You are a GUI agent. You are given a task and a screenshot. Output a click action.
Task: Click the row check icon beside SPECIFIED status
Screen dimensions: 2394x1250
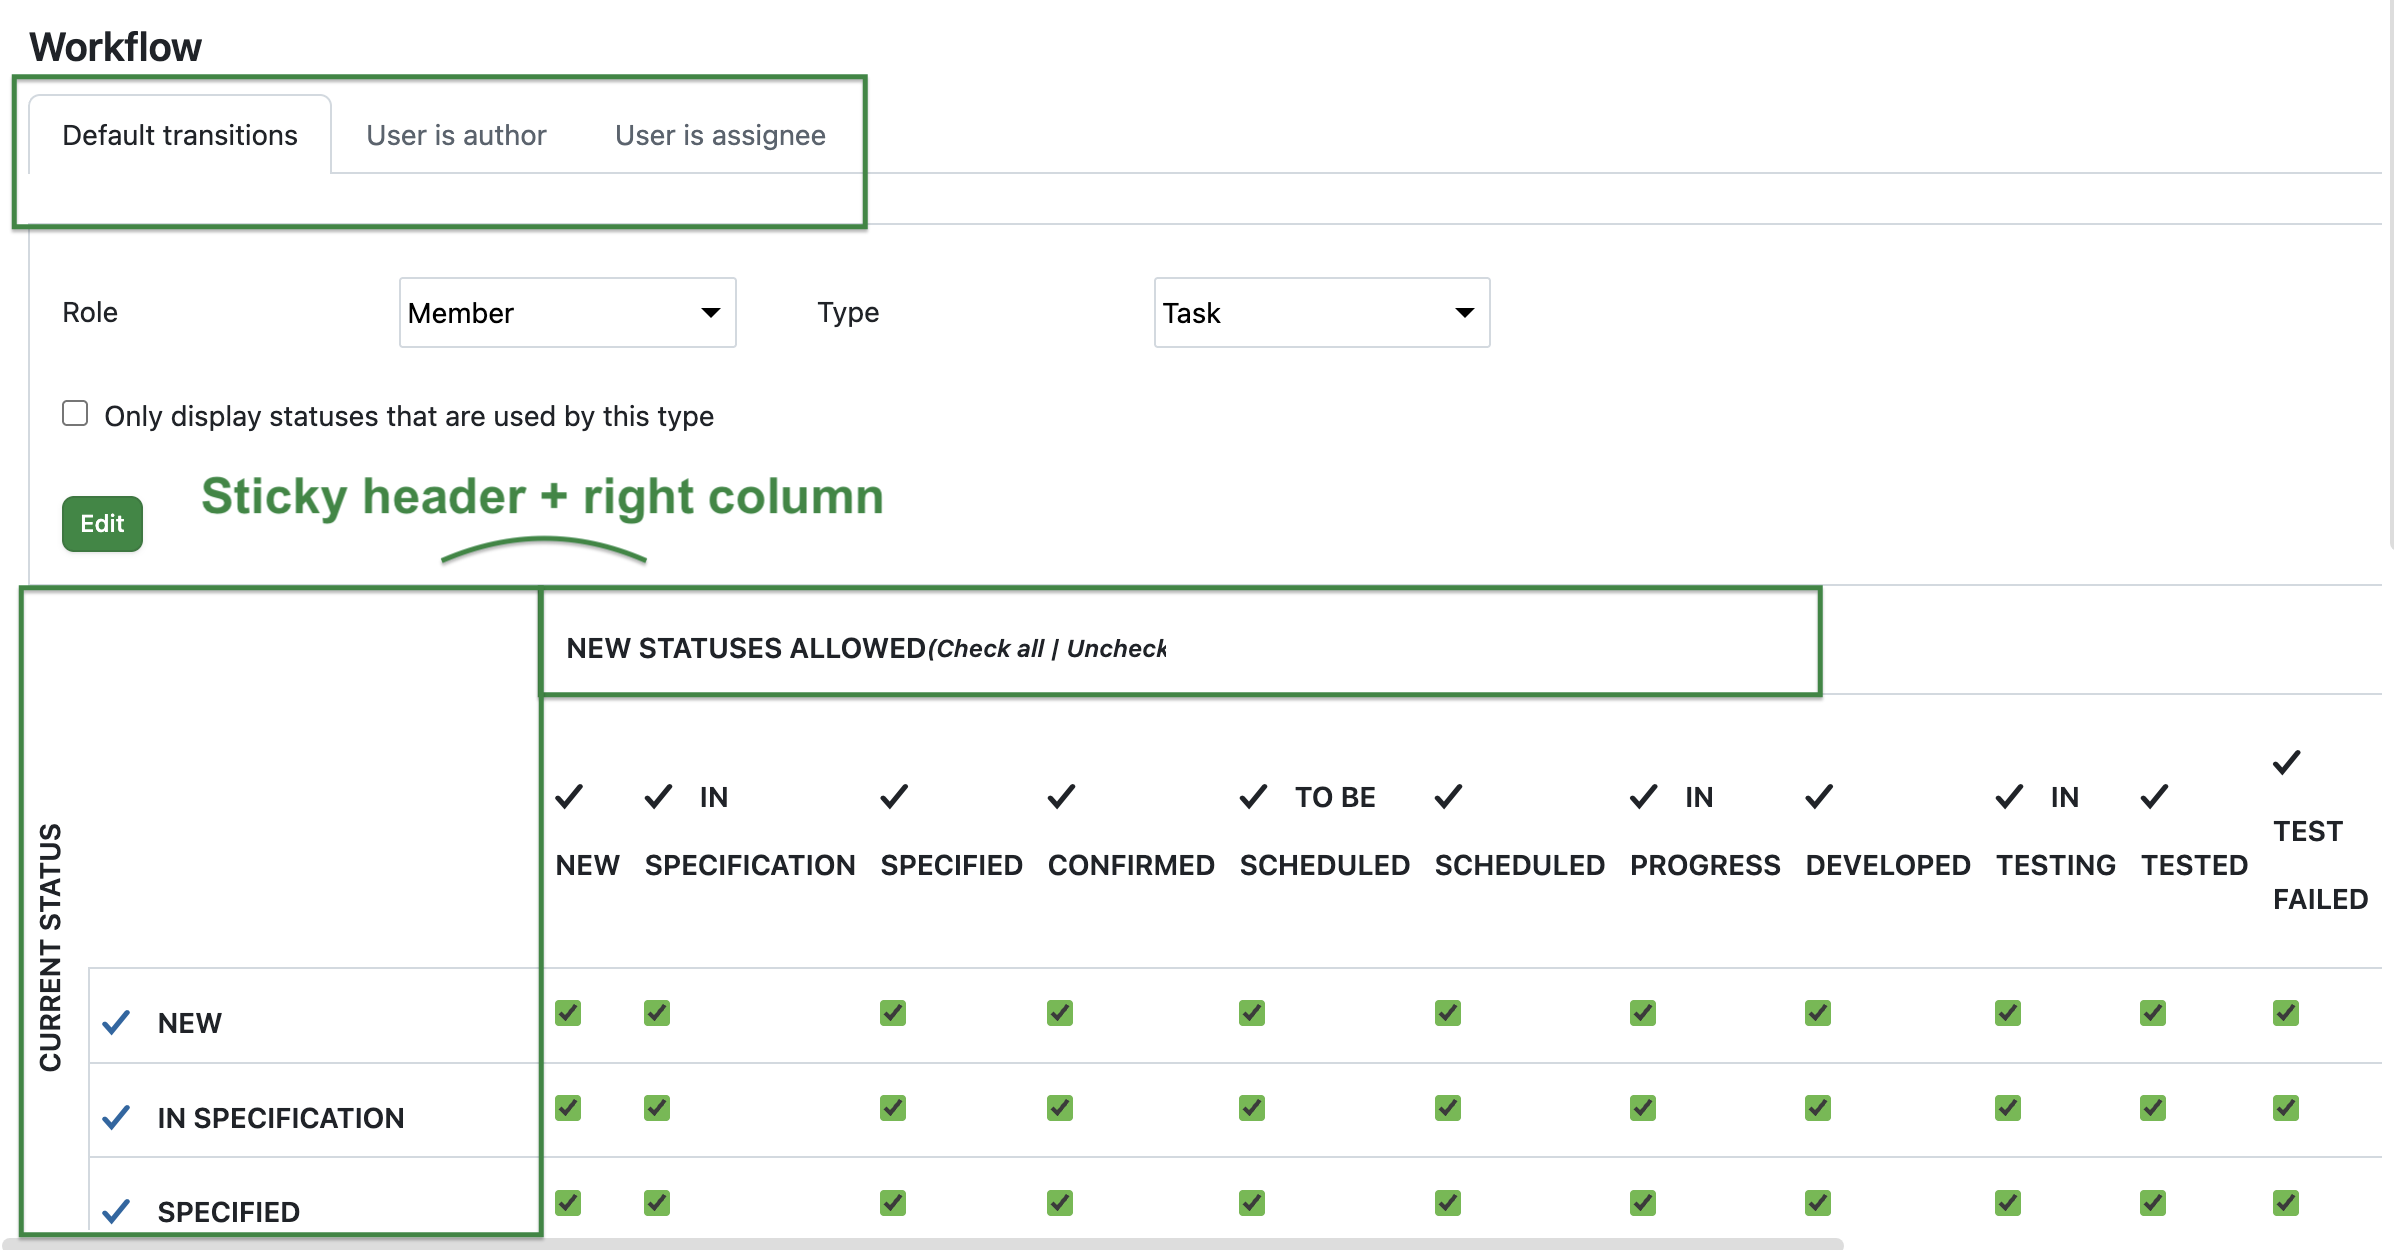(x=115, y=1211)
